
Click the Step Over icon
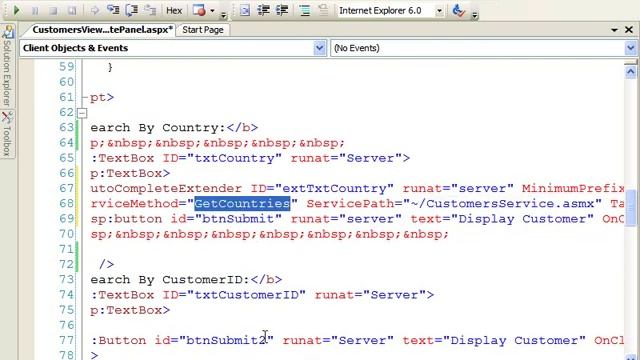pos(131,11)
